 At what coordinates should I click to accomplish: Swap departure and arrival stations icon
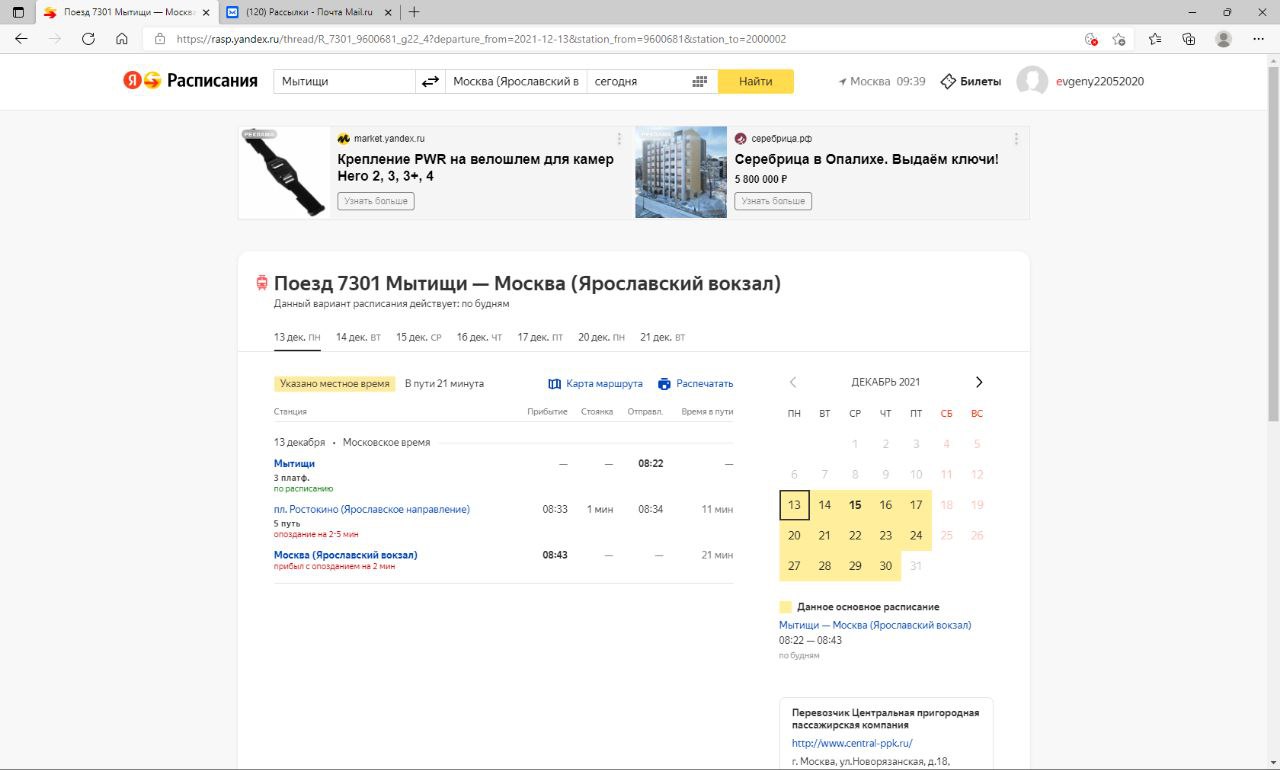point(430,82)
